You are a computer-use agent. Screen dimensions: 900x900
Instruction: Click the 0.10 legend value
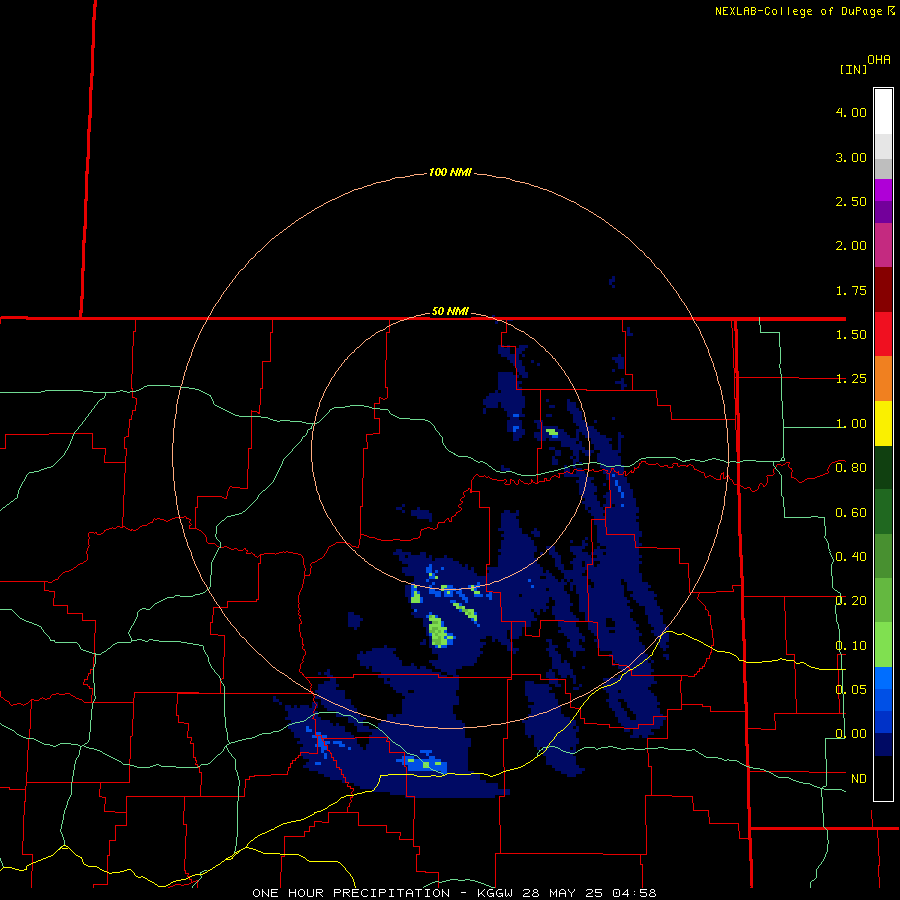[851, 646]
